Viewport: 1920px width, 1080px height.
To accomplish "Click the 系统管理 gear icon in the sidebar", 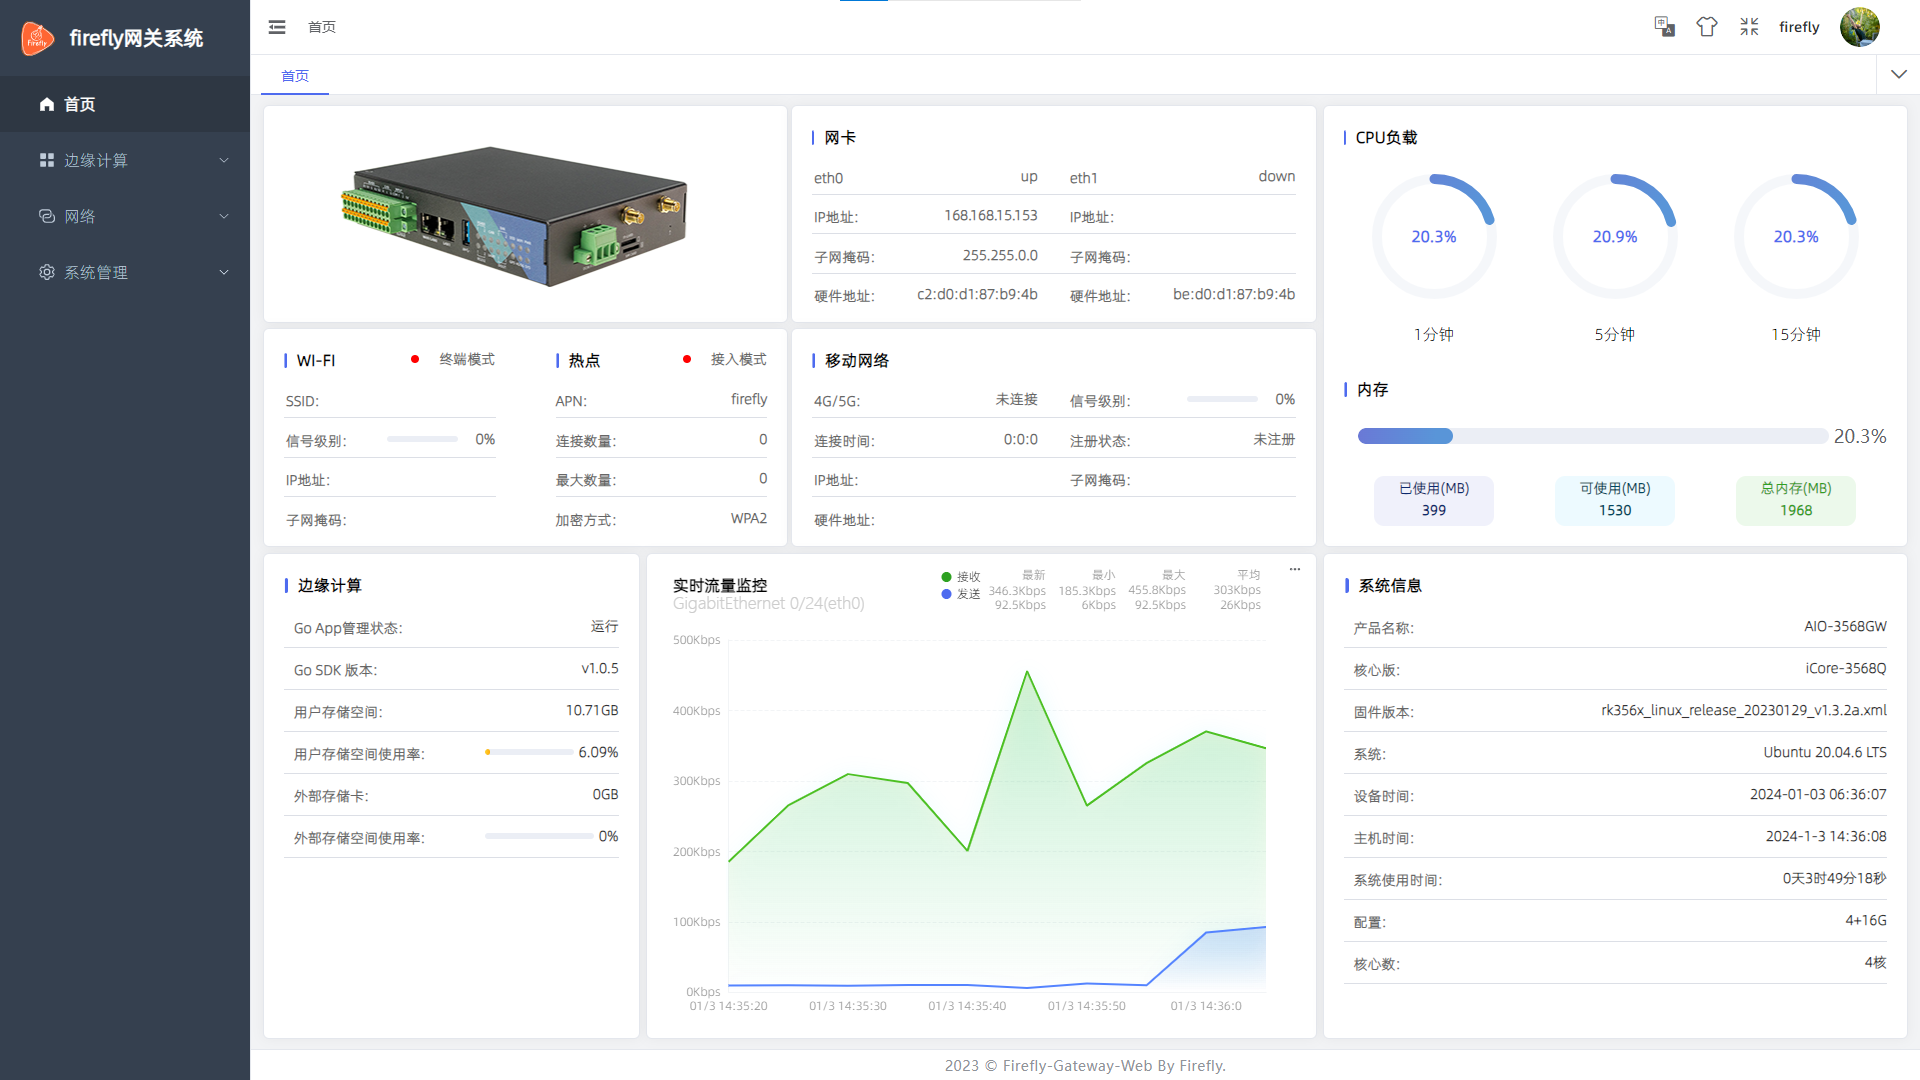I will pyautogui.click(x=47, y=272).
